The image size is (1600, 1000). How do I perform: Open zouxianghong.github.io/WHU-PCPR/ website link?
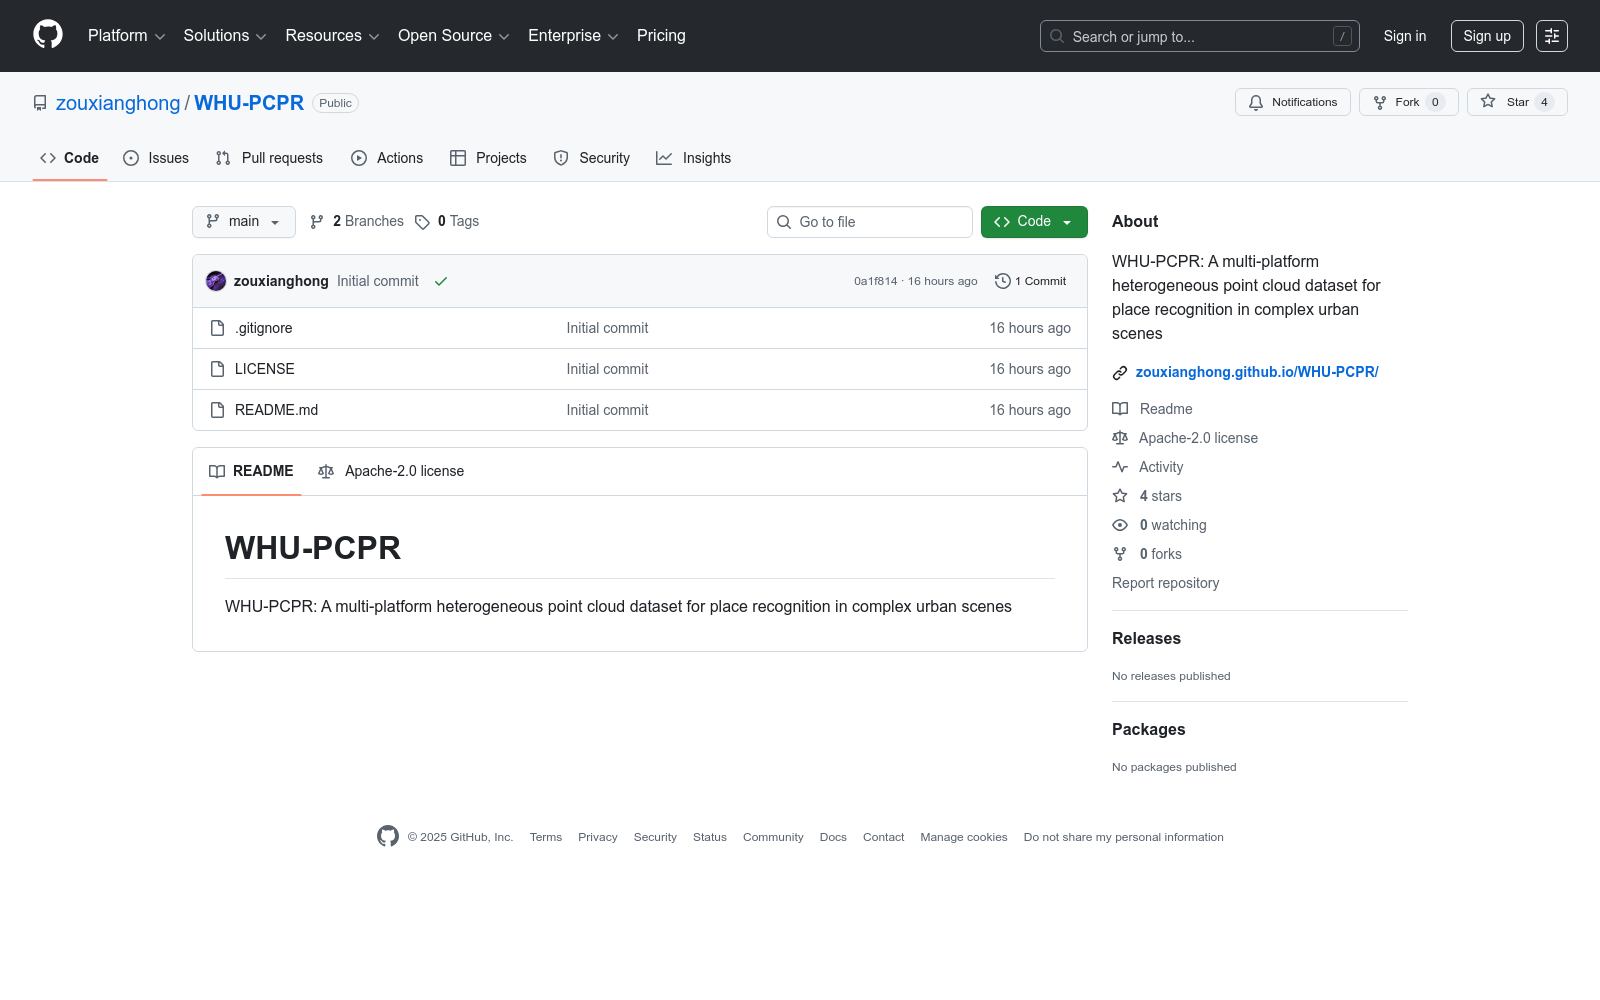click(x=1257, y=372)
